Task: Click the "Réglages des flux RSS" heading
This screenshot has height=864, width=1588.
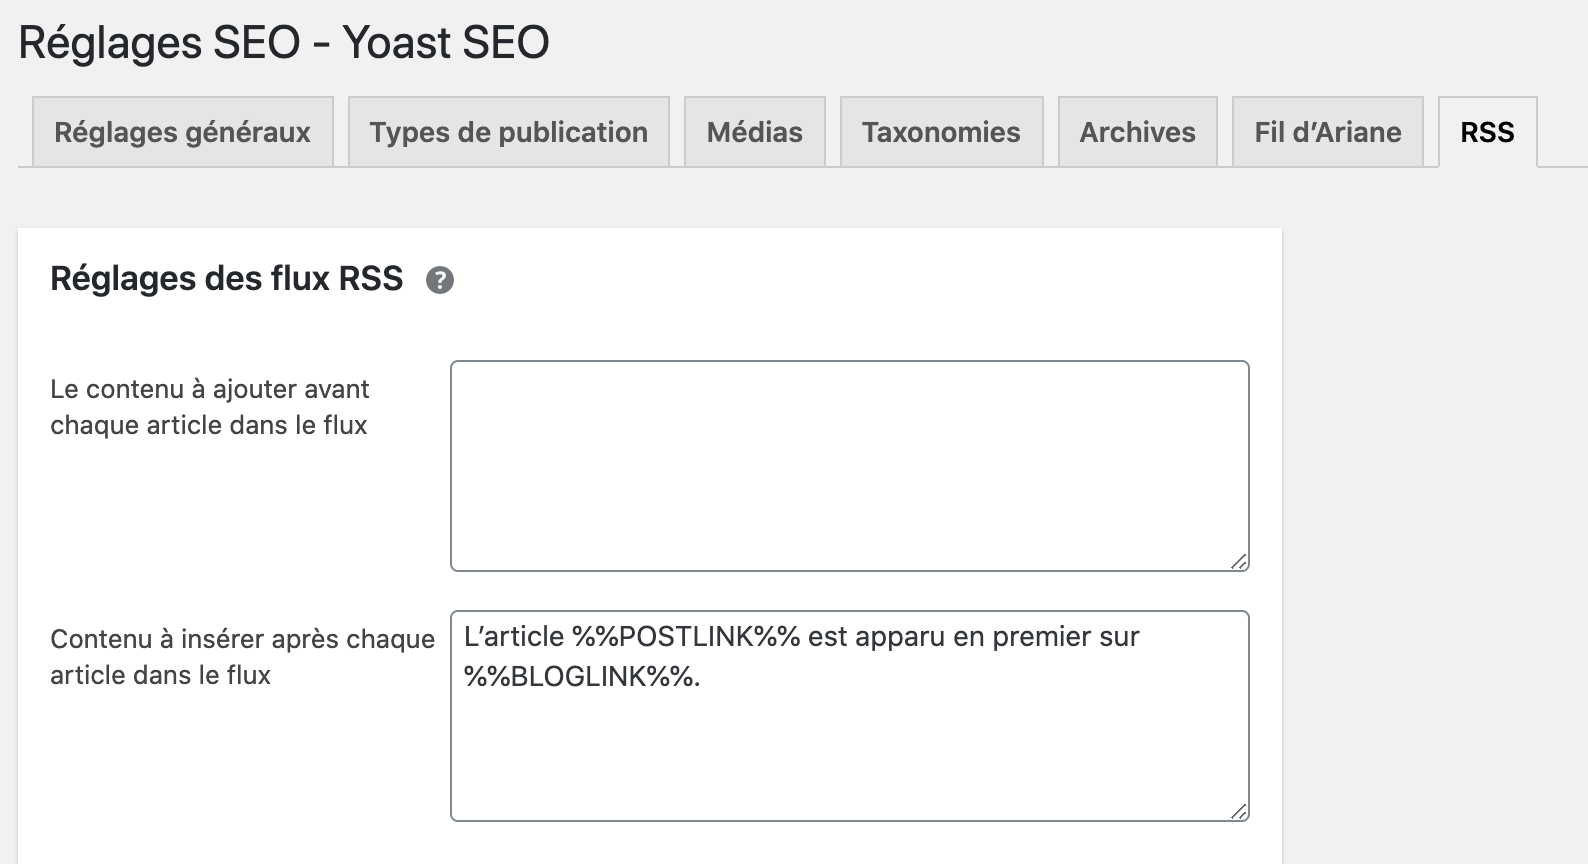Action: pyautogui.click(x=226, y=278)
